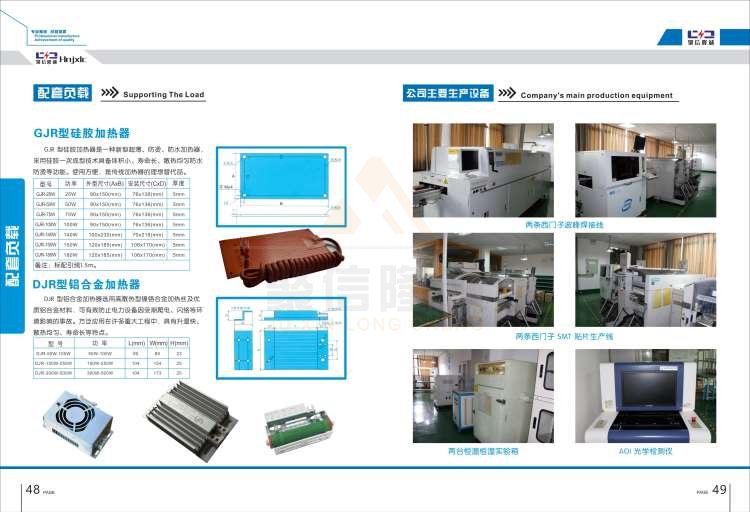This screenshot has width=750, height=512.
Task: Click the GJR型硅胶加热器 title
Action: coord(81,133)
